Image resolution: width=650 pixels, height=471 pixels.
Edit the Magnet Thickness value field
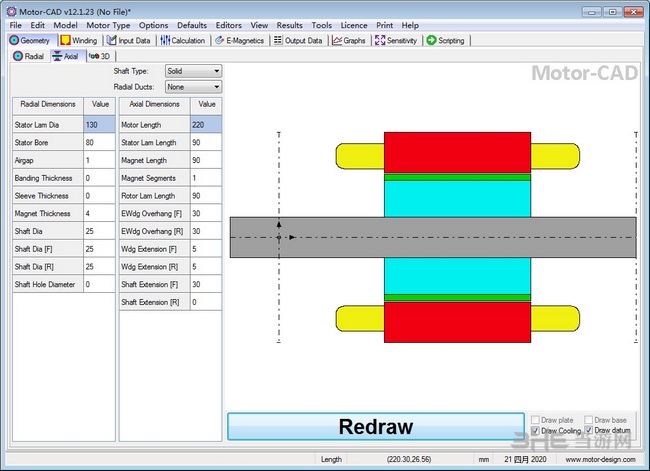pos(99,213)
